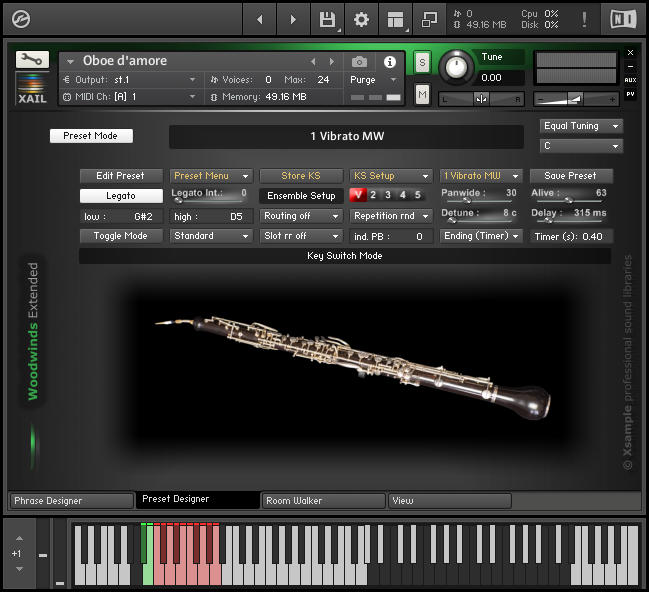Select previous preset arrow beside Oboe d'amore
Screen dimensions: 649x592
[x=313, y=62]
